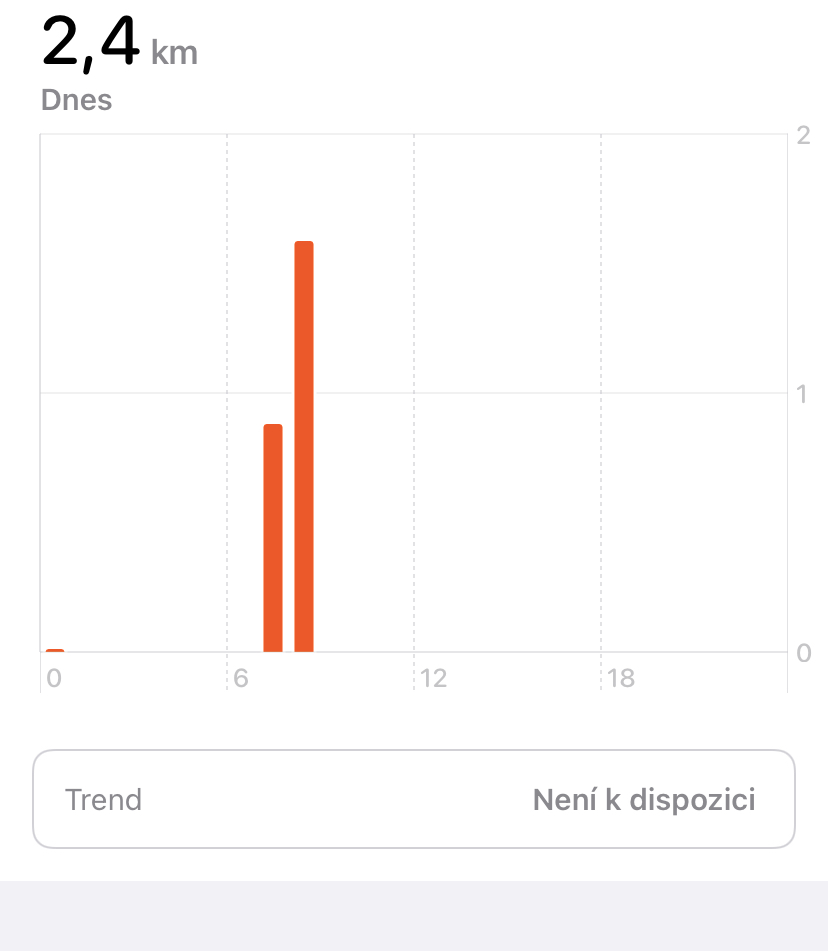The height and width of the screenshot is (951, 828).
Task: Tap the 'Trend' word in the card
Action: (x=103, y=799)
